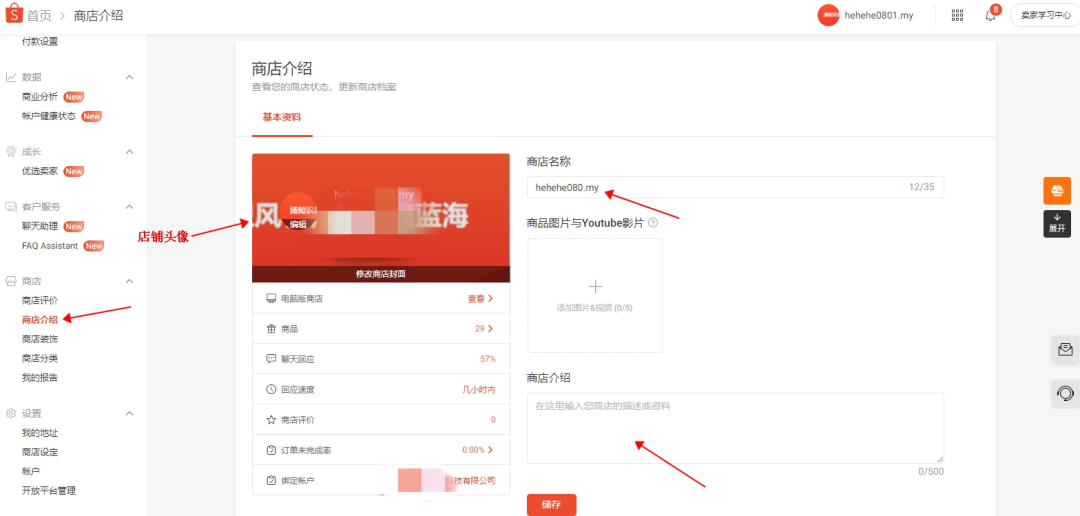Click the 商店评价 star icon
This screenshot has width=1080, height=516.
(271, 420)
